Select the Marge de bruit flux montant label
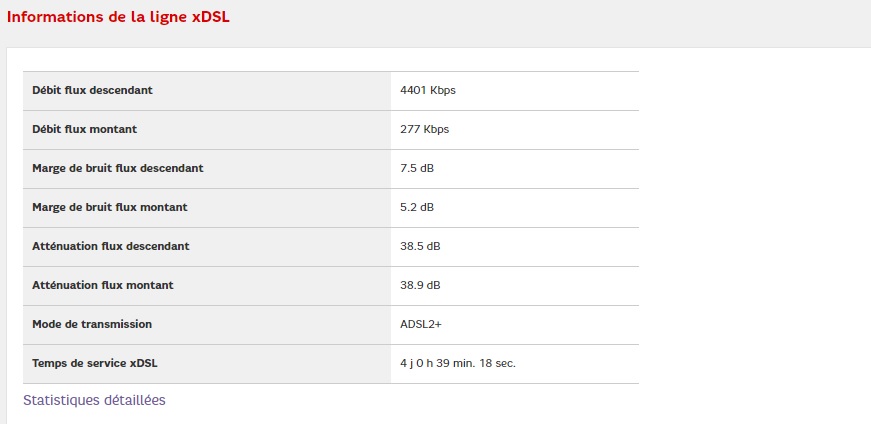Viewport: 871px width, 424px height. click(x=109, y=207)
